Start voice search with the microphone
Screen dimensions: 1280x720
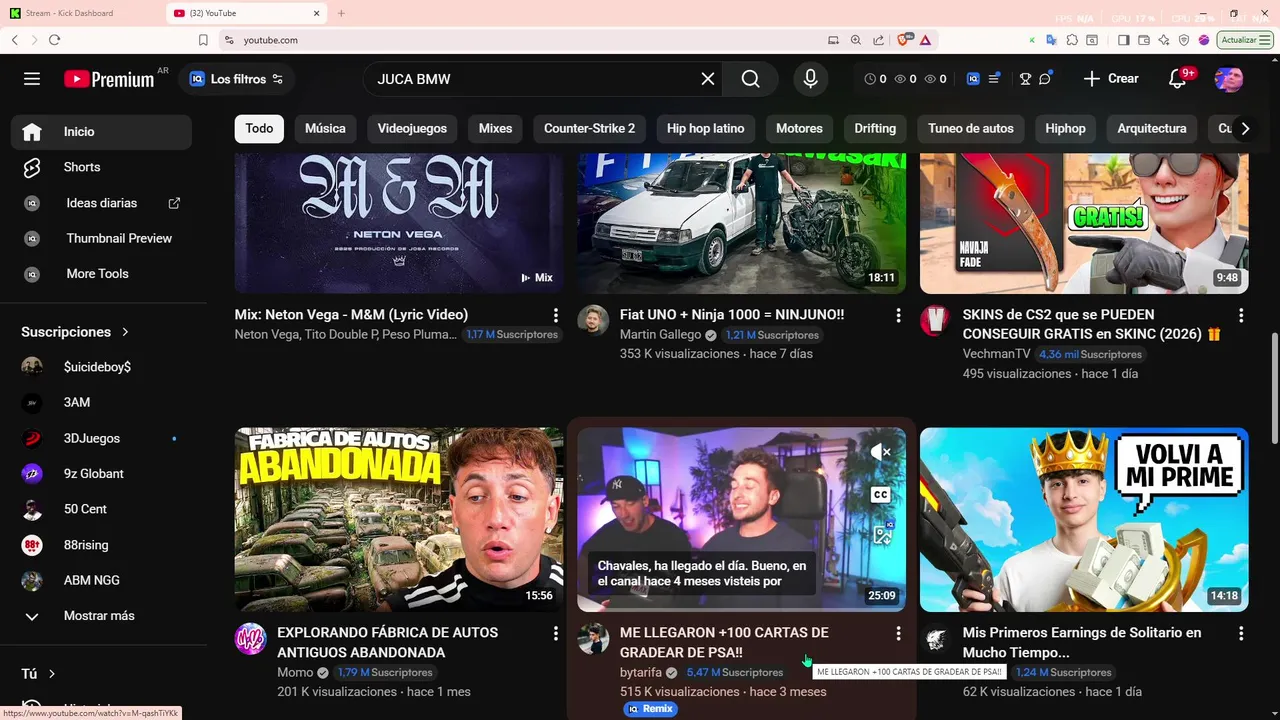click(810, 79)
